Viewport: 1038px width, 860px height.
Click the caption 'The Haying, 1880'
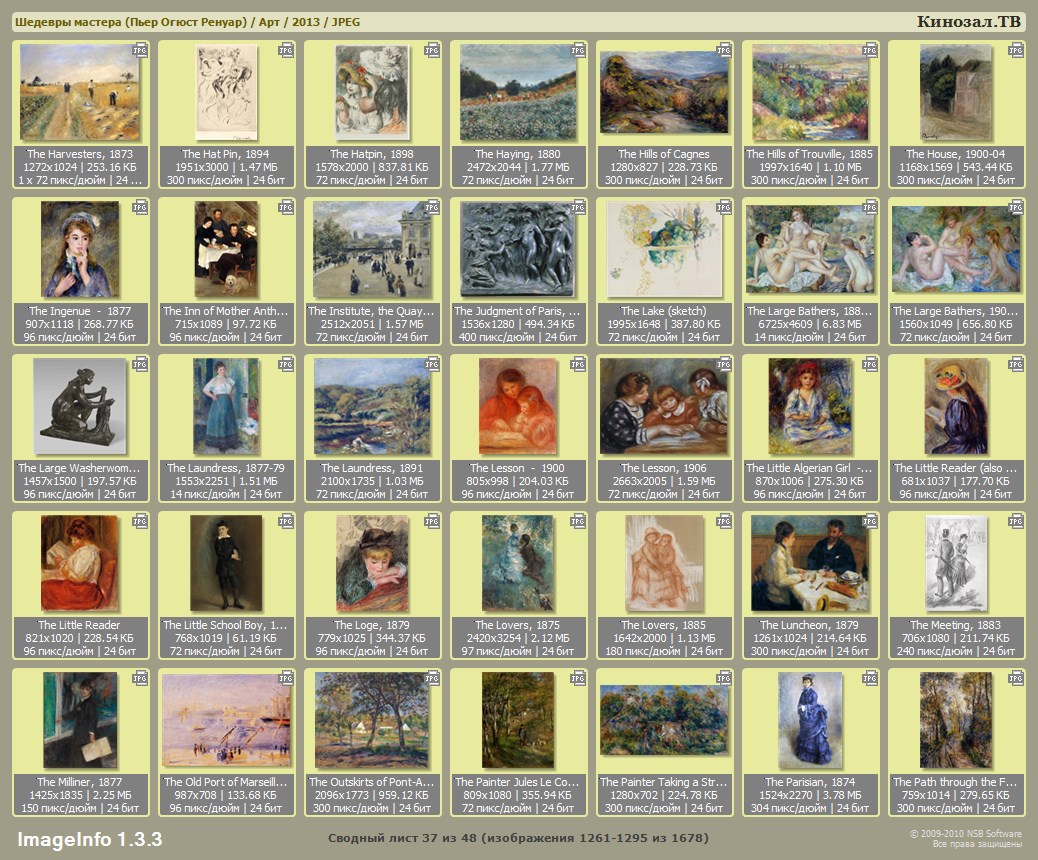click(518, 154)
